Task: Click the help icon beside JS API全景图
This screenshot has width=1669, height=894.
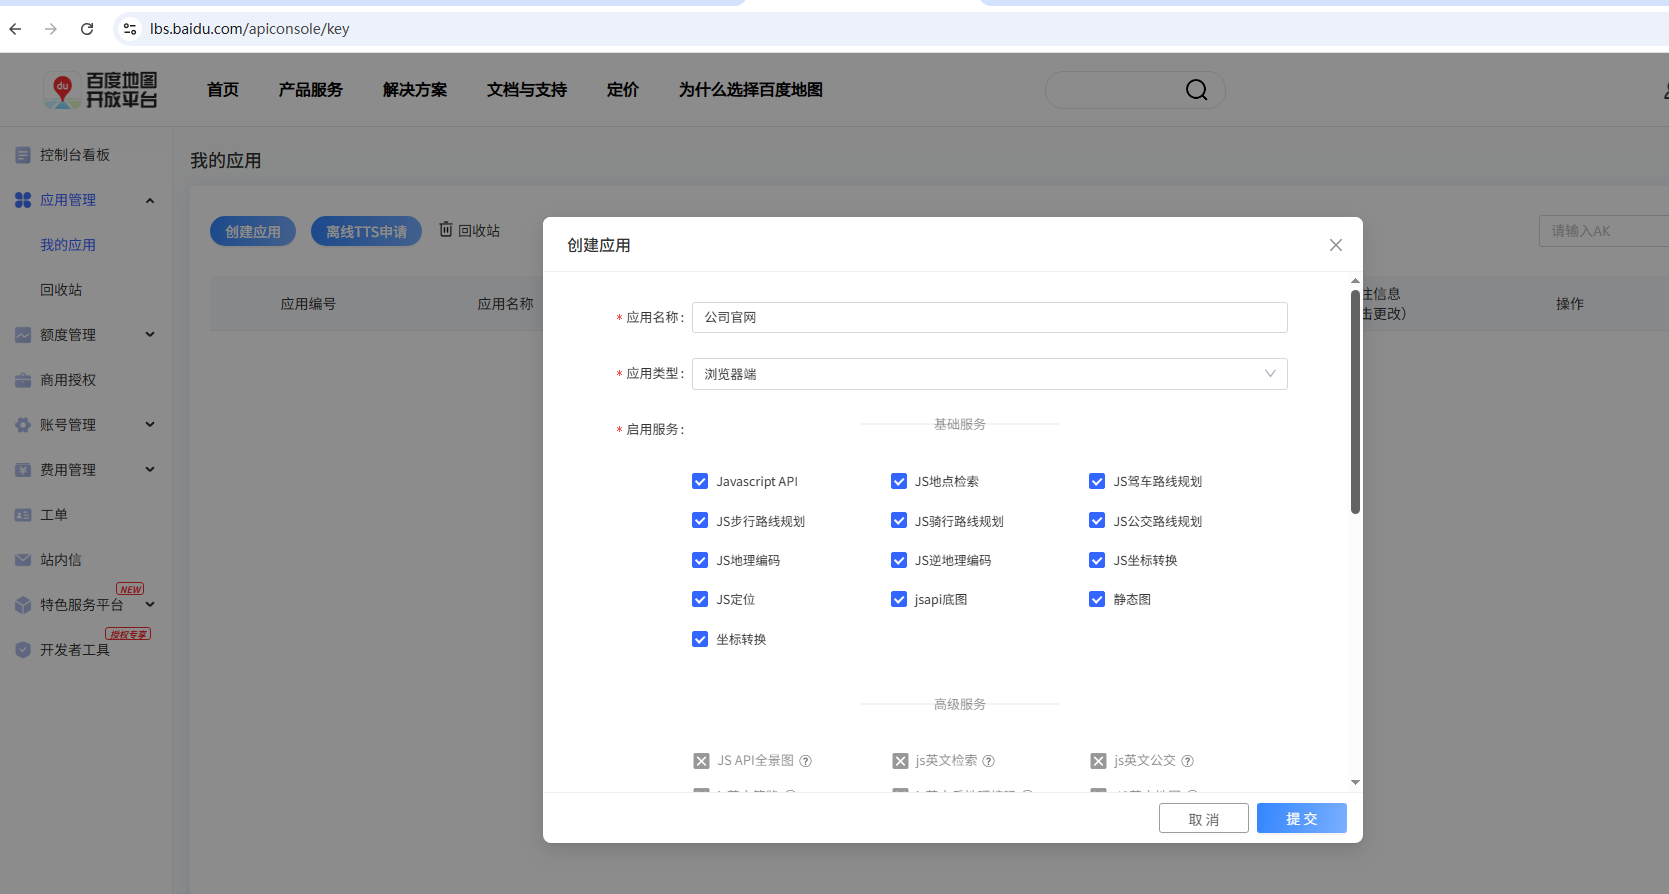Action: pos(806,761)
